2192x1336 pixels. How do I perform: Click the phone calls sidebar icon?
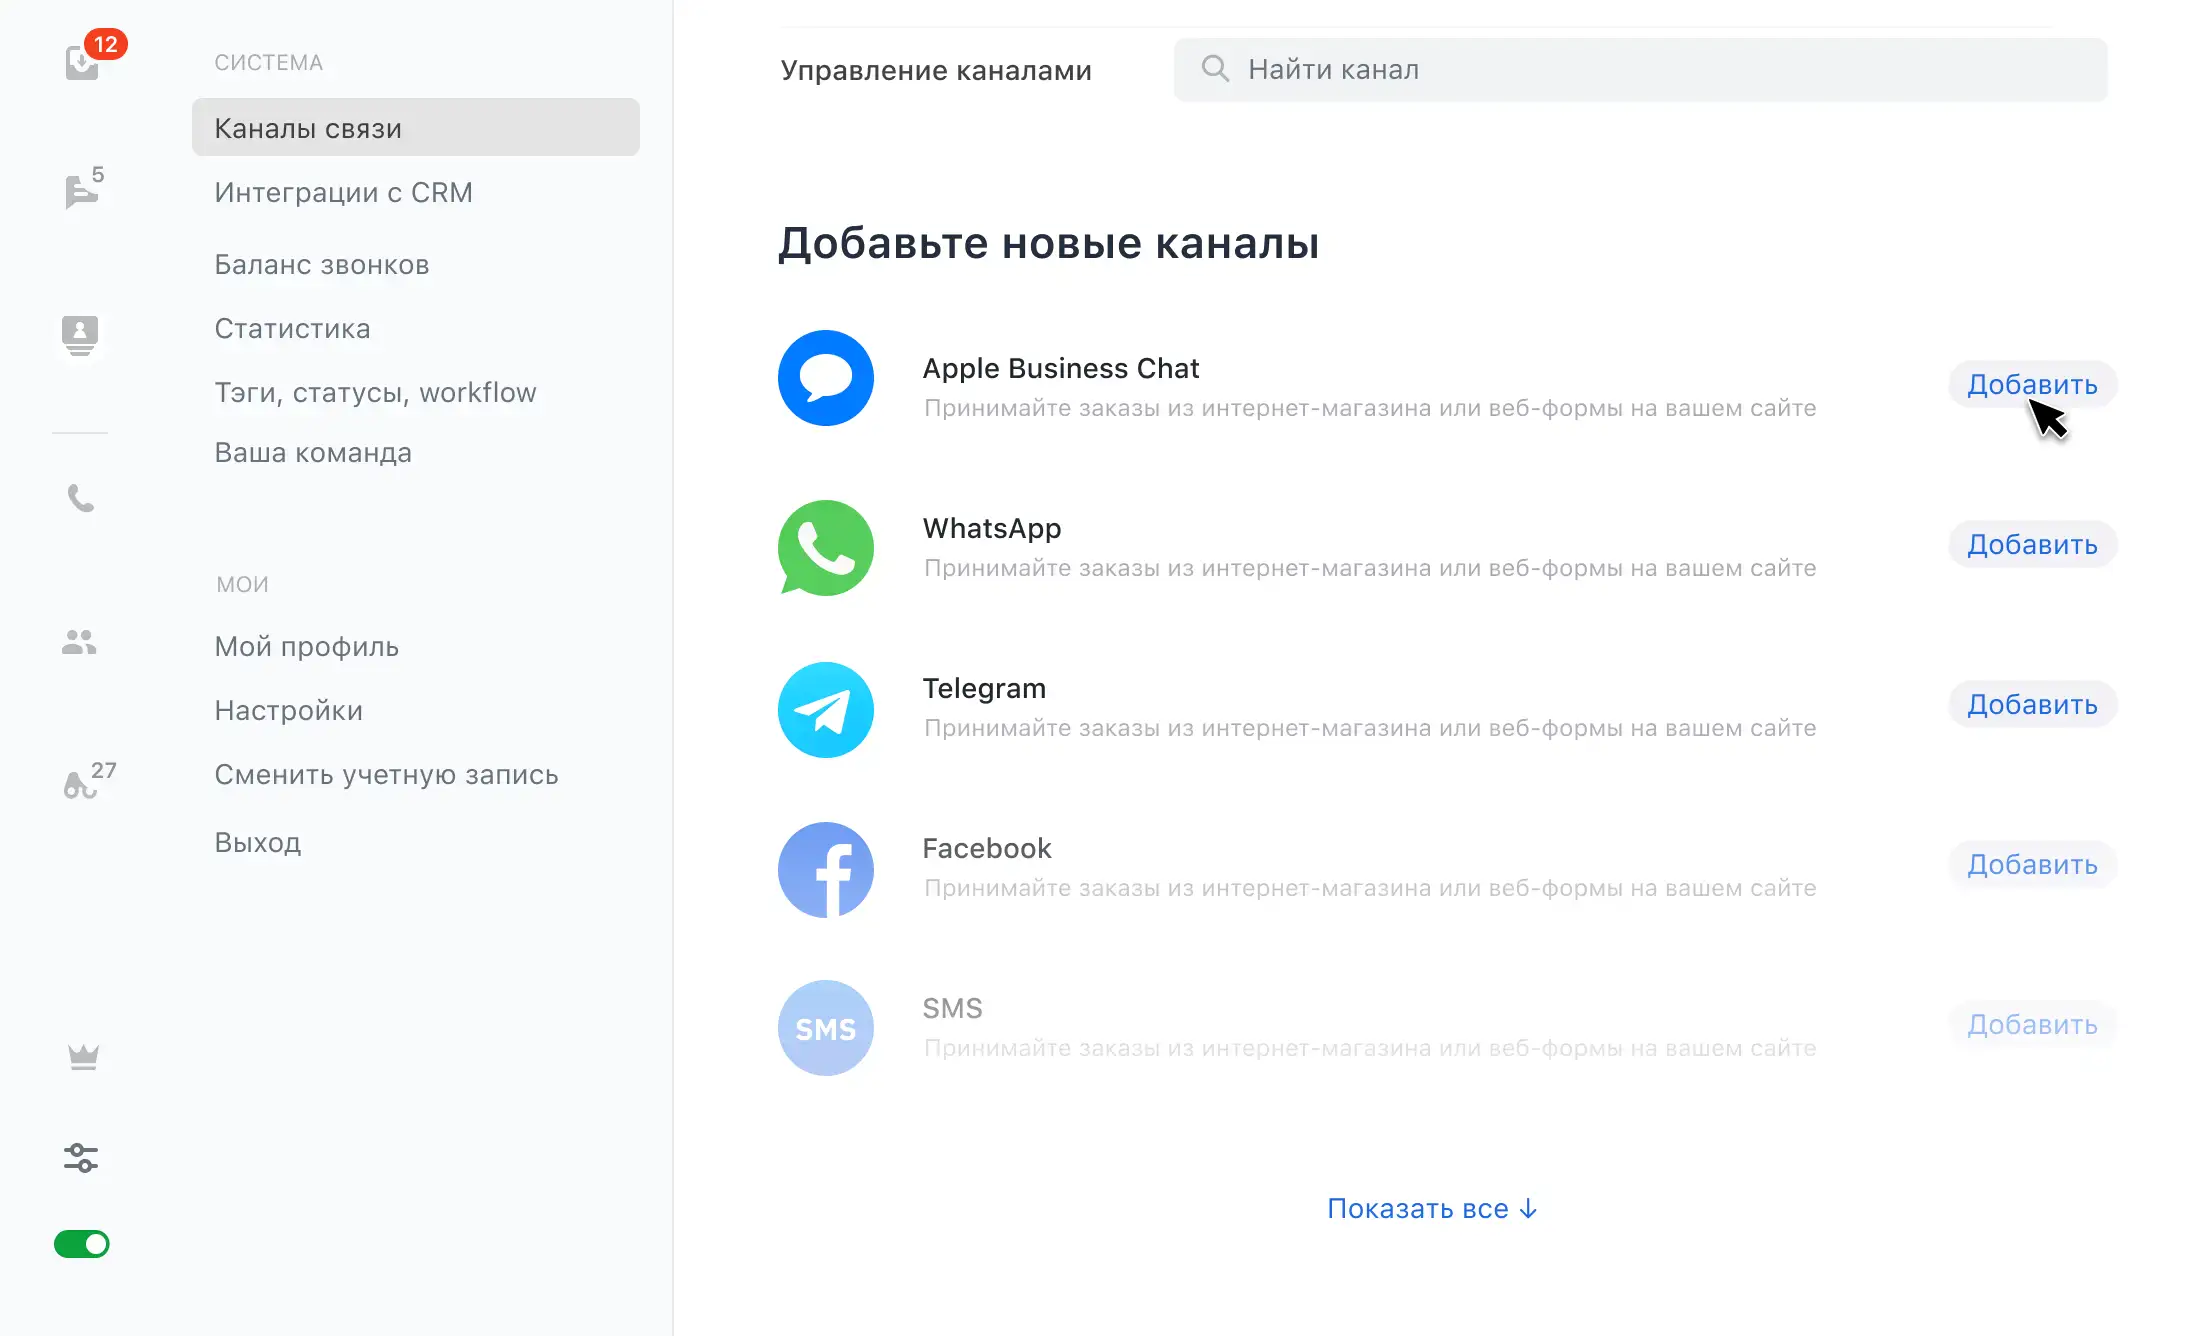(x=80, y=498)
